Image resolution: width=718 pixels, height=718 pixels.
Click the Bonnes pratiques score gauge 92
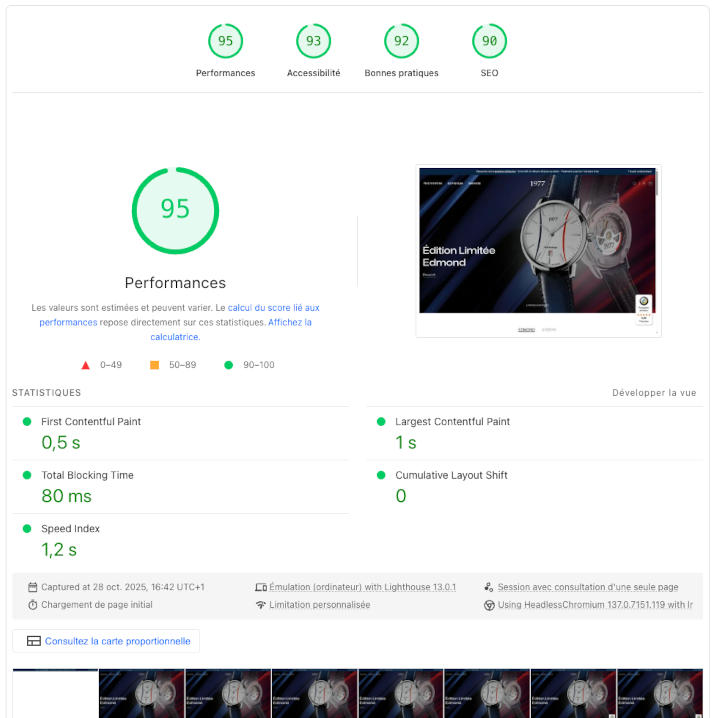pyautogui.click(x=401, y=41)
